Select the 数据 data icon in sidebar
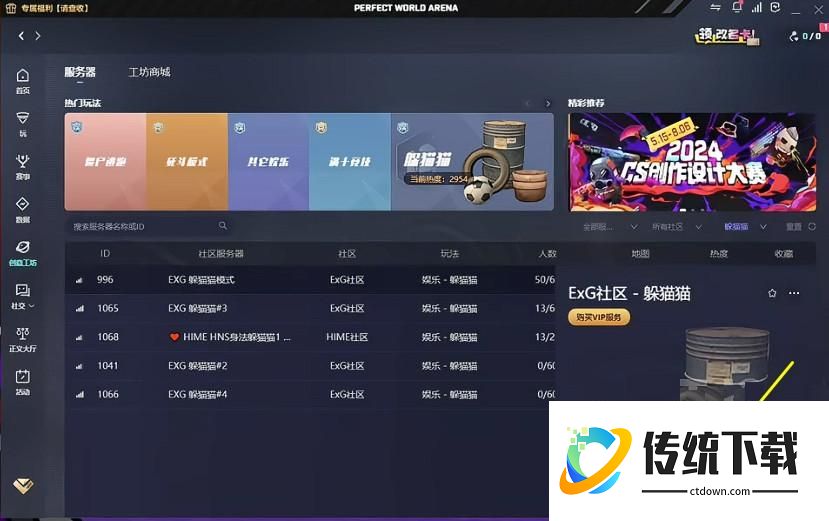The width and height of the screenshot is (829, 521). pos(22,204)
